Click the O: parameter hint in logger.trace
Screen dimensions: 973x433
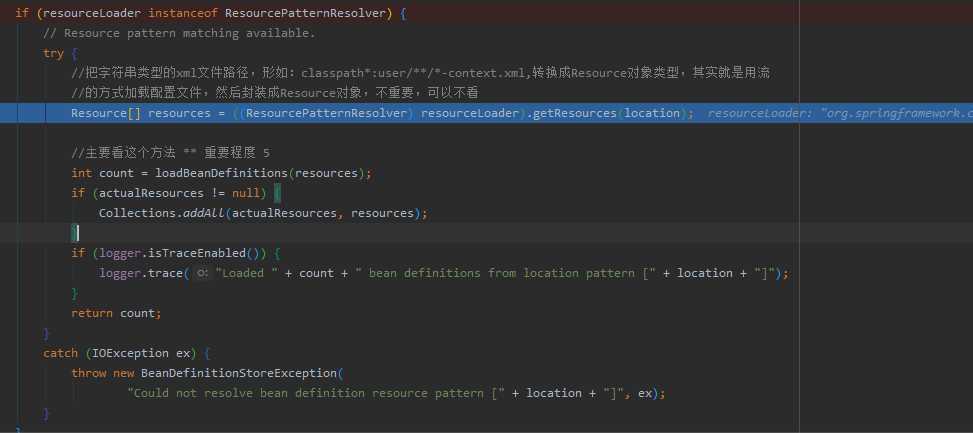(202, 273)
